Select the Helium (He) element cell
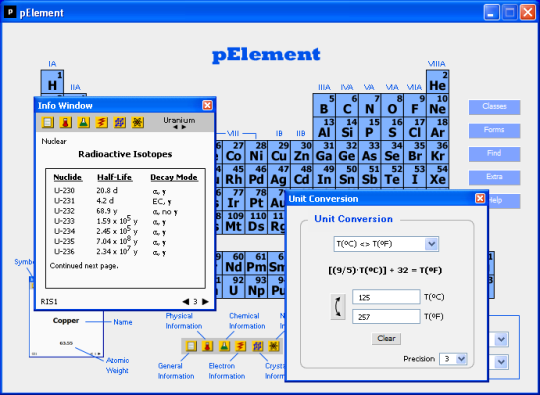 point(437,82)
